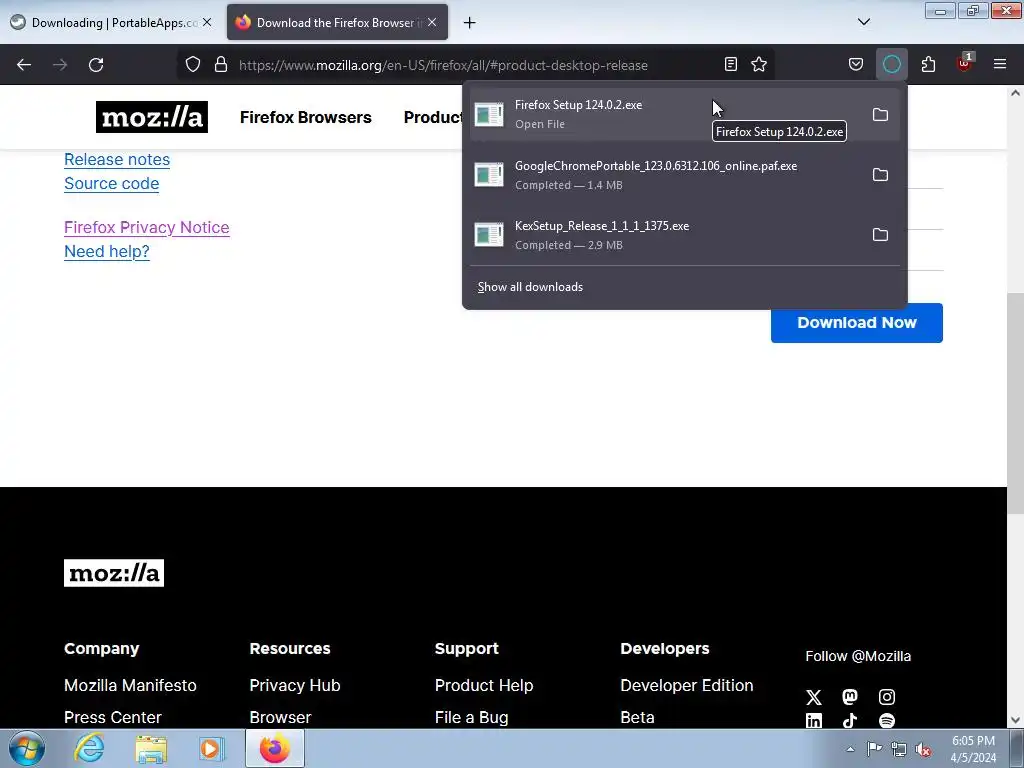Show Firefox Setup file in folder
Viewport: 1024px width, 768px height.
tap(880, 115)
